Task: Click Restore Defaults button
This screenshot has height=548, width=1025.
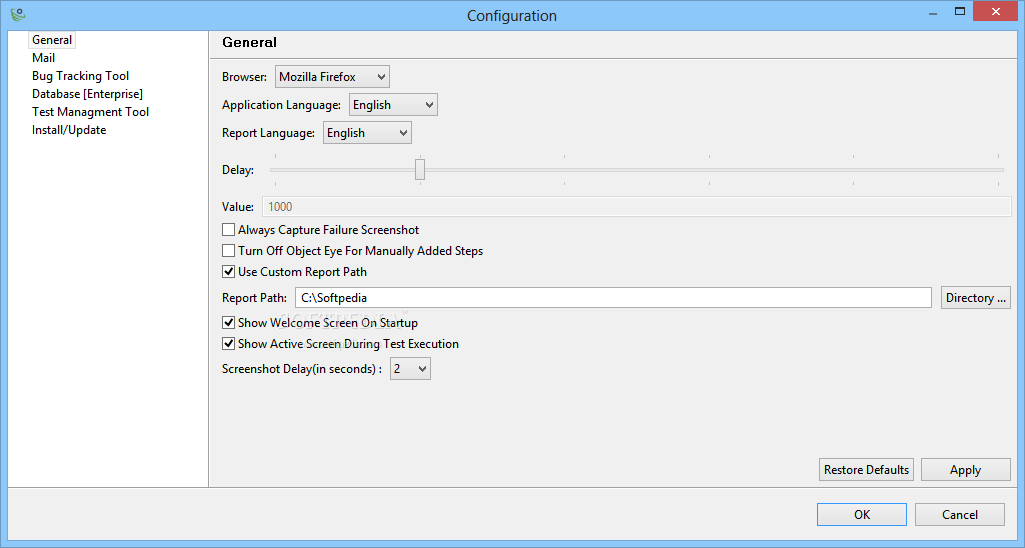Action: point(866,470)
